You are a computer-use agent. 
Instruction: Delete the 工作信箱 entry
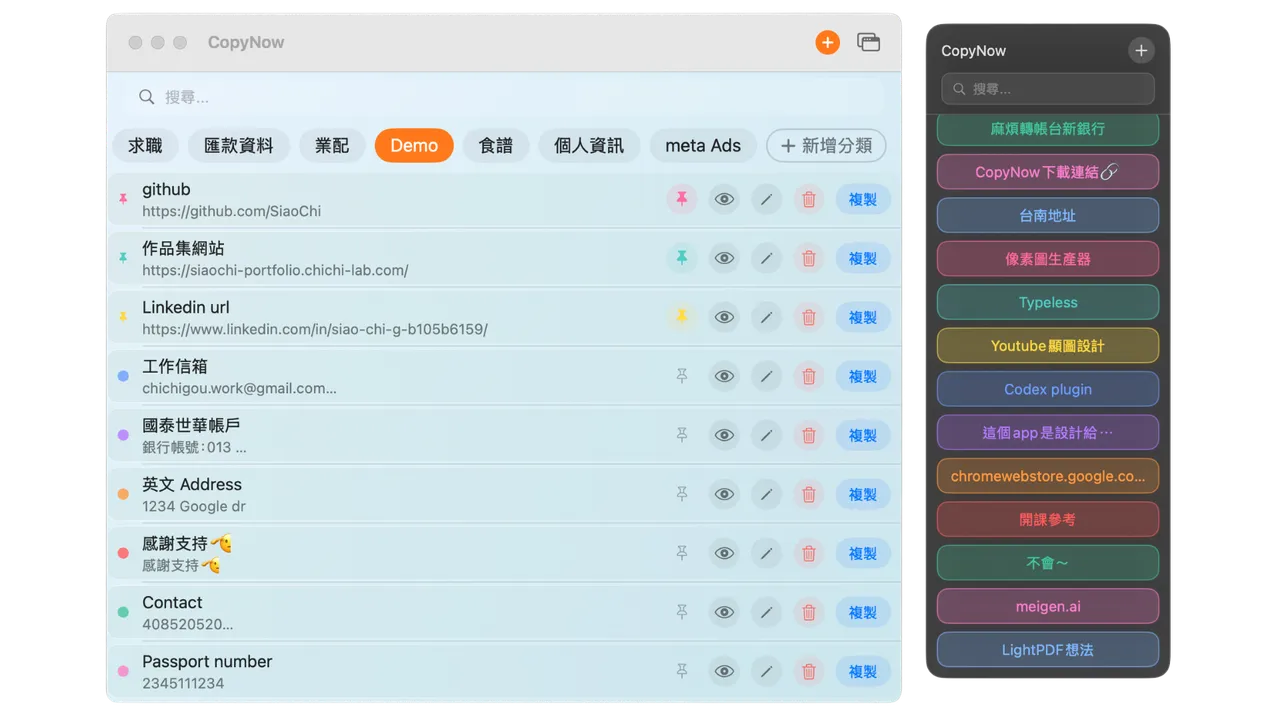tap(809, 376)
